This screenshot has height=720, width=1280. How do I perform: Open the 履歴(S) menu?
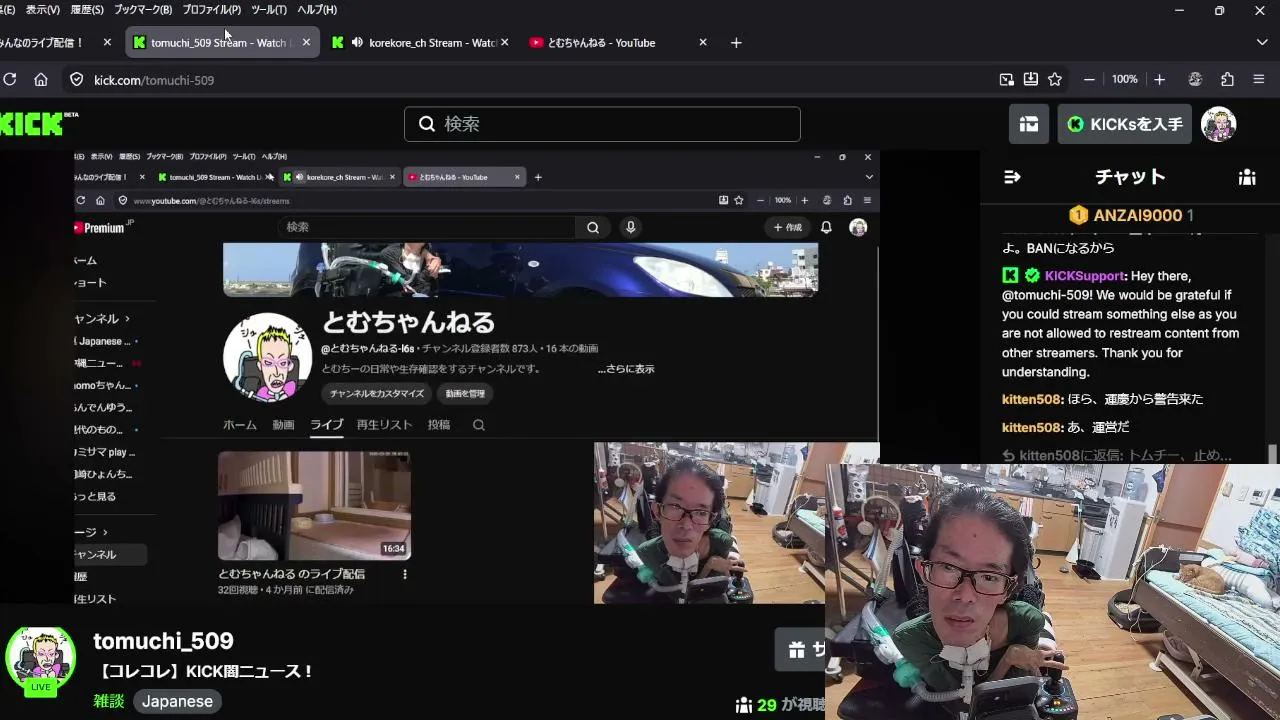pyautogui.click(x=87, y=9)
